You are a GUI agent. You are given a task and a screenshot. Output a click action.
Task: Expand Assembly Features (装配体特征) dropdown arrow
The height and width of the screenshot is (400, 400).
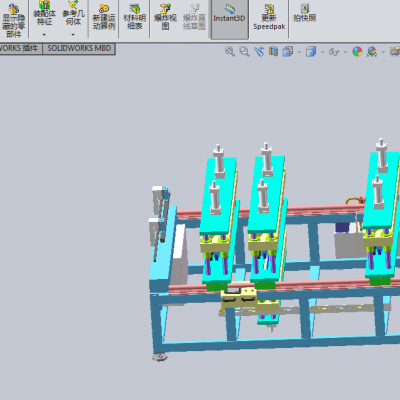[x=44, y=35]
